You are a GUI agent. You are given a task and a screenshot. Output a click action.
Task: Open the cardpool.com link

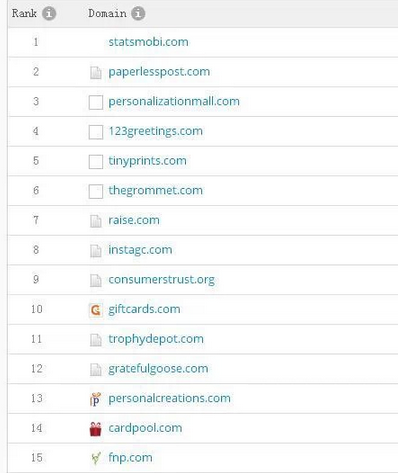click(x=145, y=428)
